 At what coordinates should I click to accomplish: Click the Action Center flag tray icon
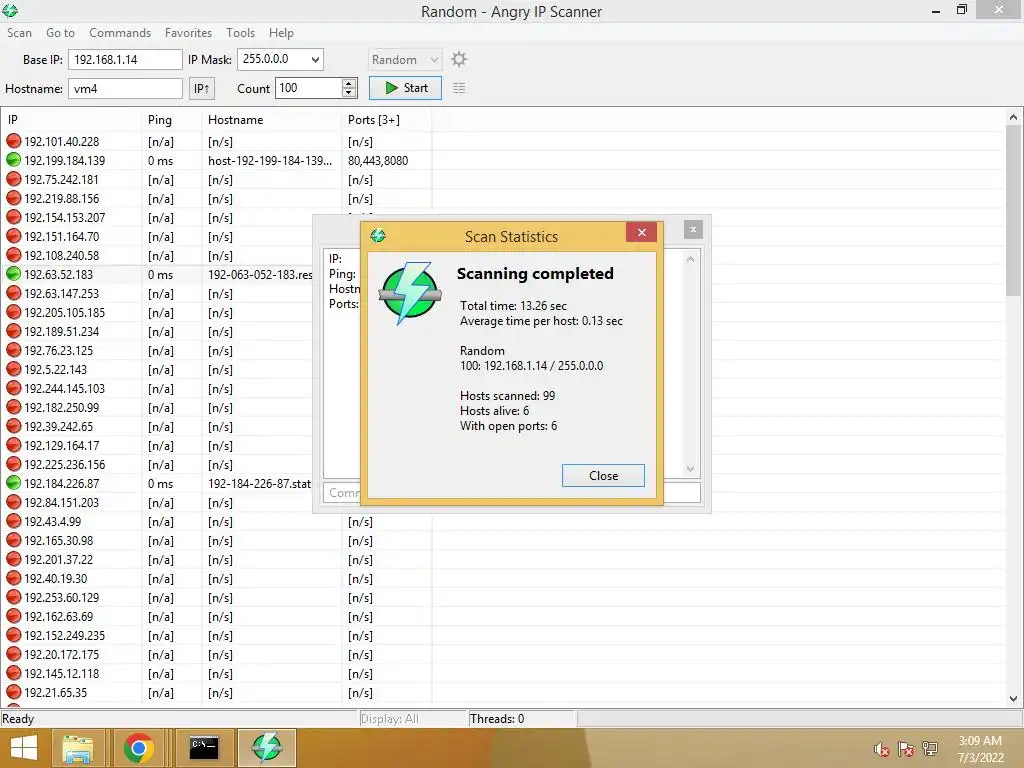(x=905, y=749)
